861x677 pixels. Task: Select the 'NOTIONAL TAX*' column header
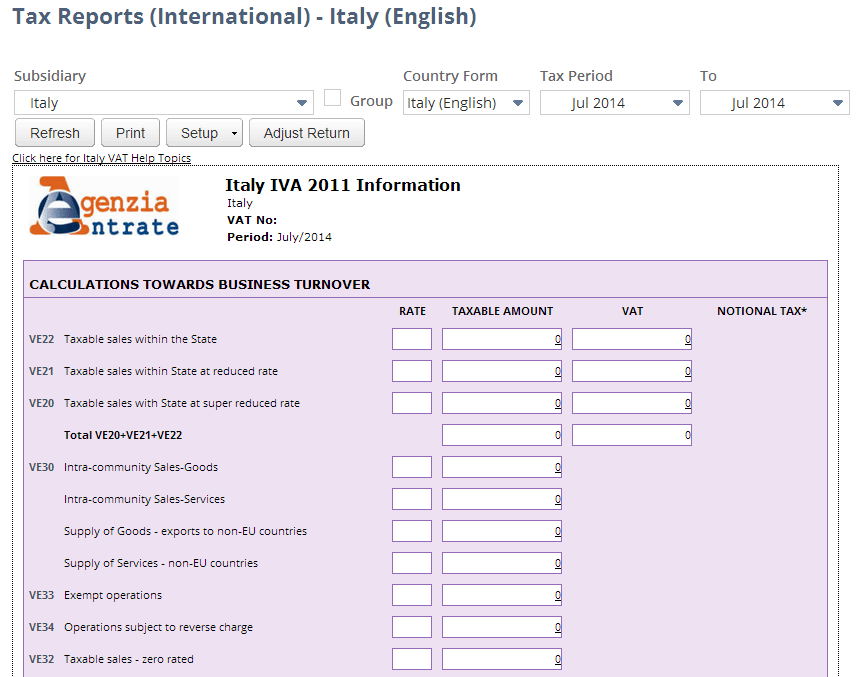point(762,311)
